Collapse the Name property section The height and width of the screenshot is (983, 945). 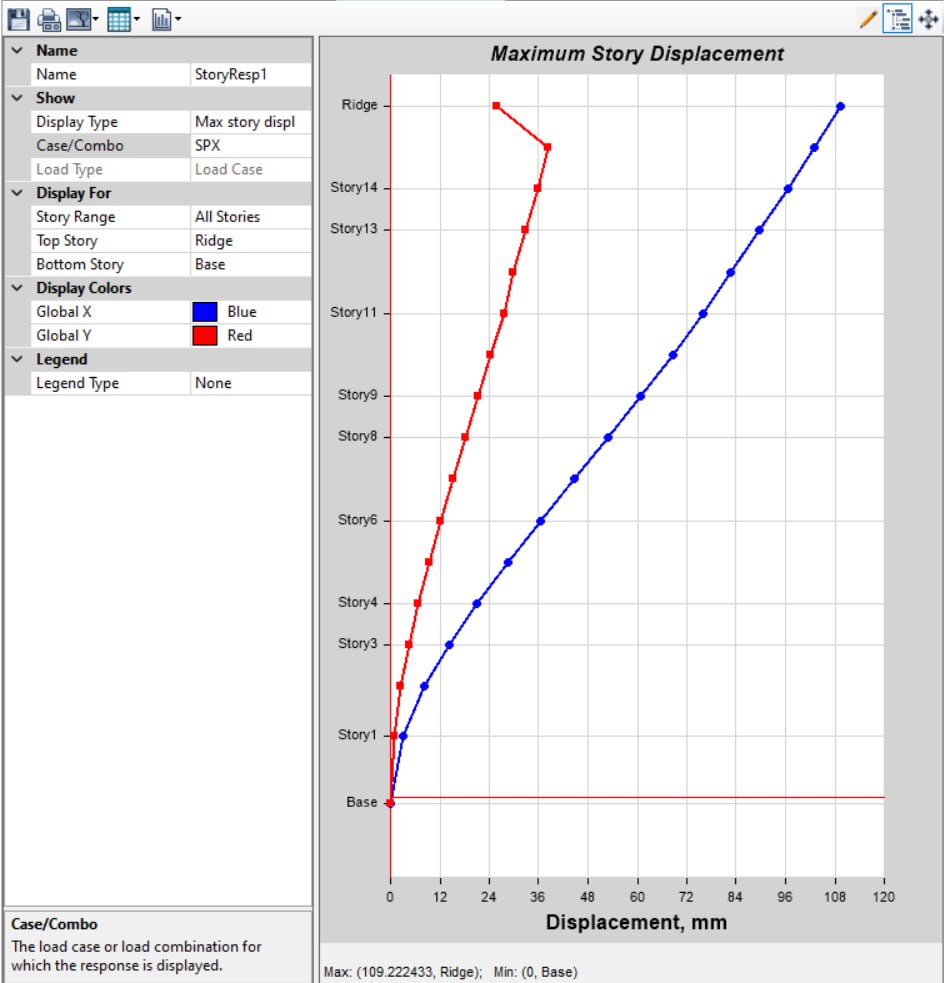tap(17, 50)
